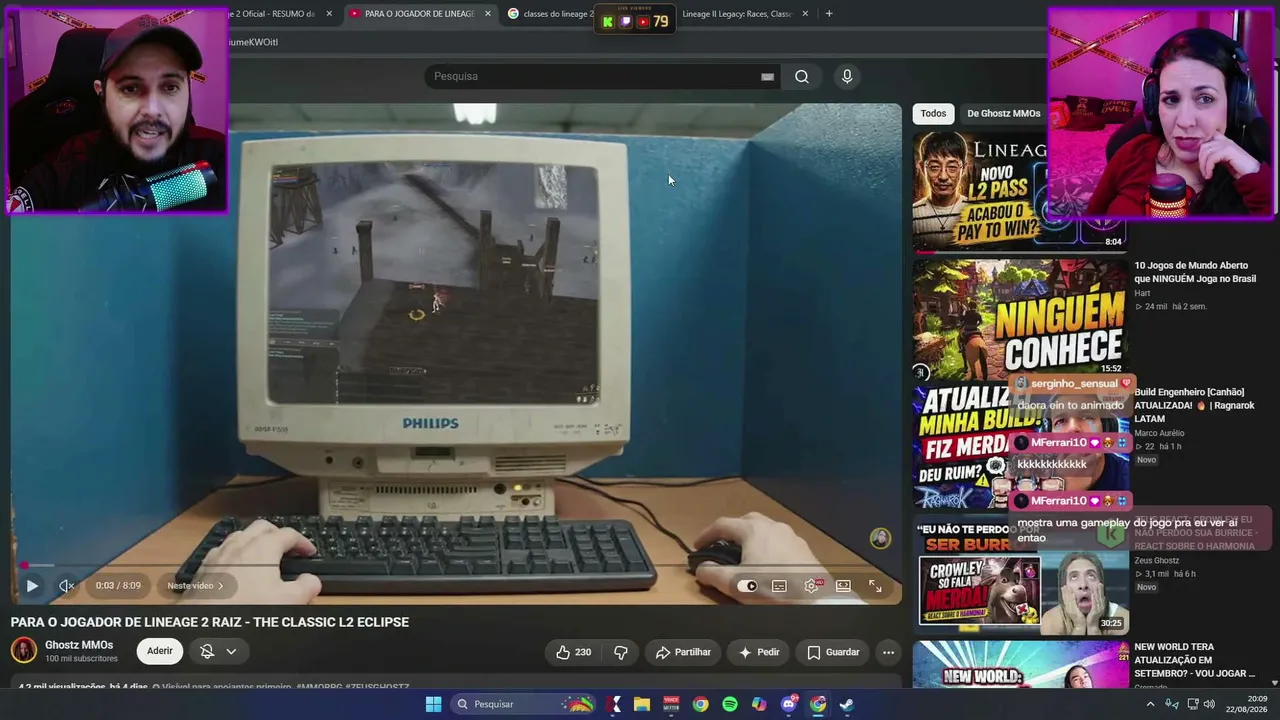Open 'Build Engenheiro [Canhão]' video title
Image resolution: width=1280 pixels, height=720 pixels.
point(1196,405)
